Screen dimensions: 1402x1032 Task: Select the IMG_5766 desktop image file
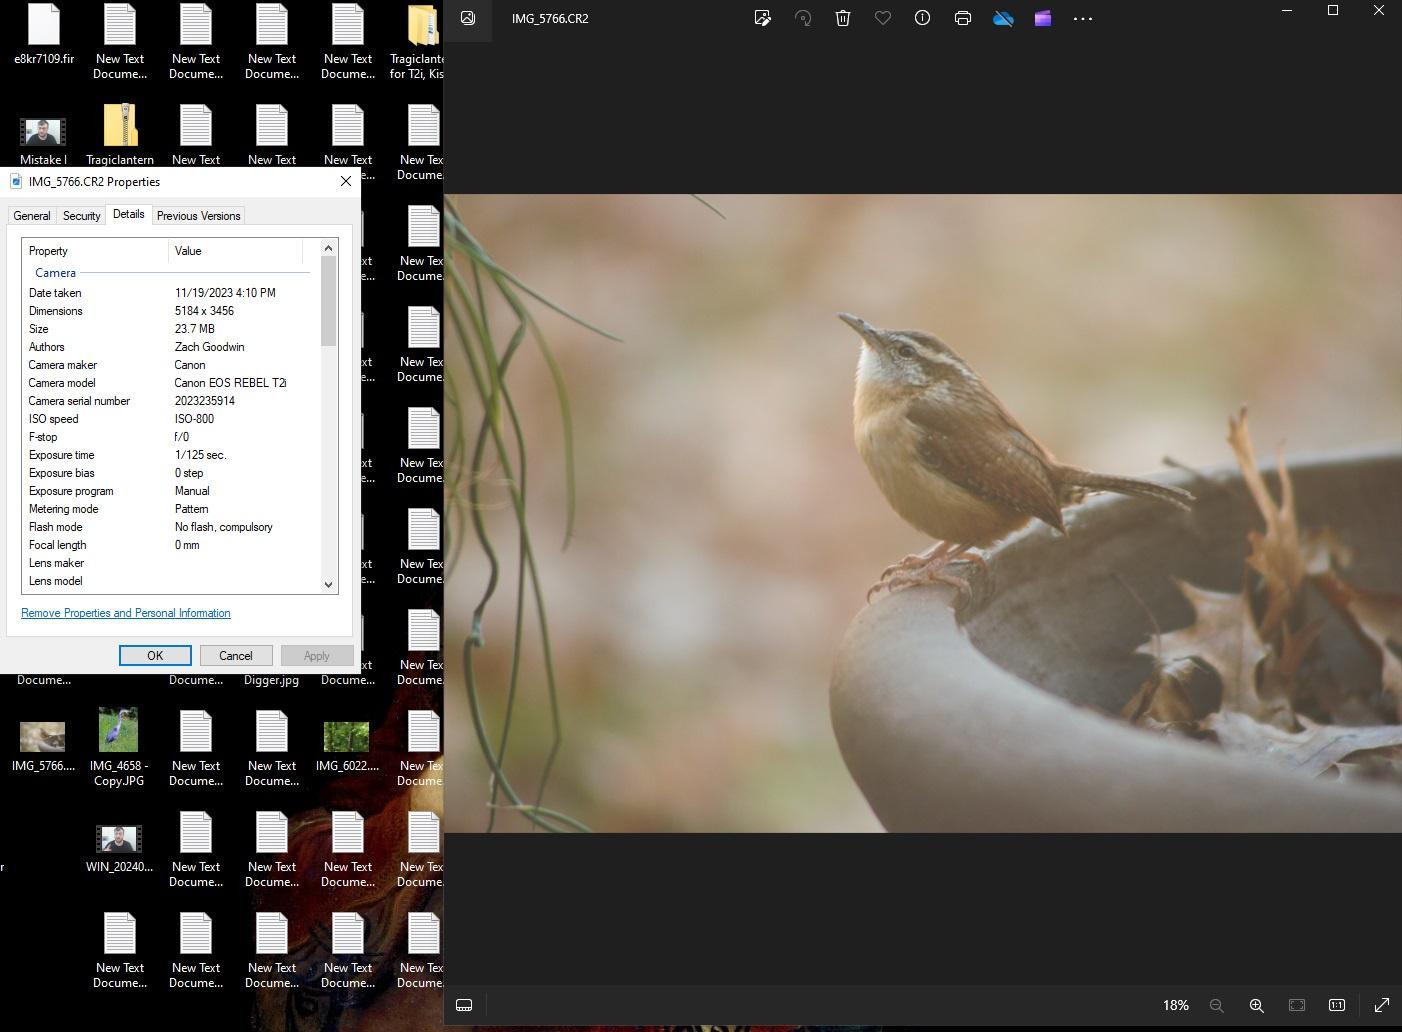[x=43, y=747]
